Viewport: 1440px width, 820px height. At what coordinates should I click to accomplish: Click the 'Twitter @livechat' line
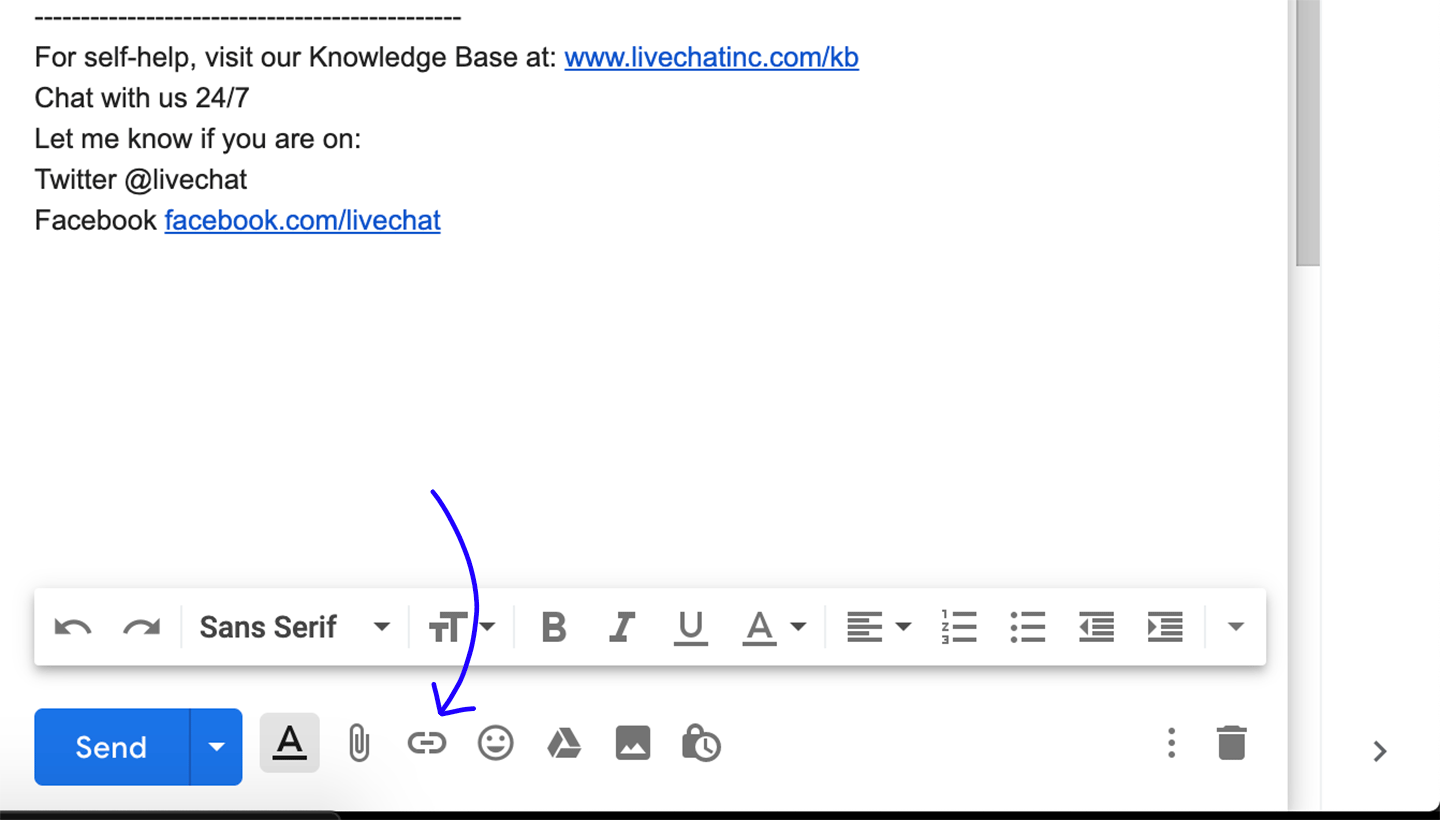(x=141, y=180)
